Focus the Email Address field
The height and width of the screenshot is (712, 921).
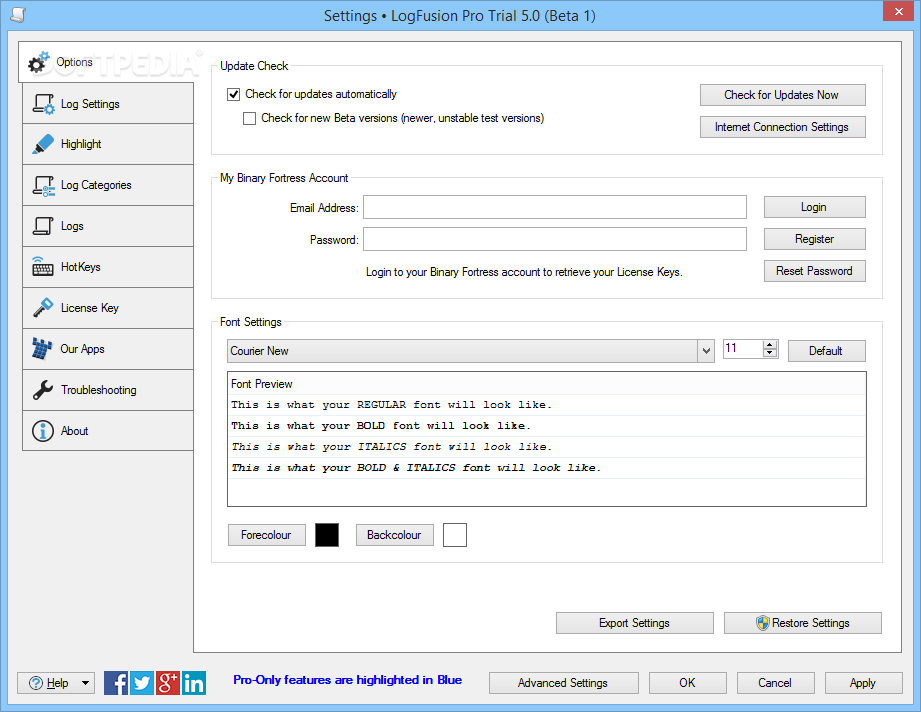point(554,207)
